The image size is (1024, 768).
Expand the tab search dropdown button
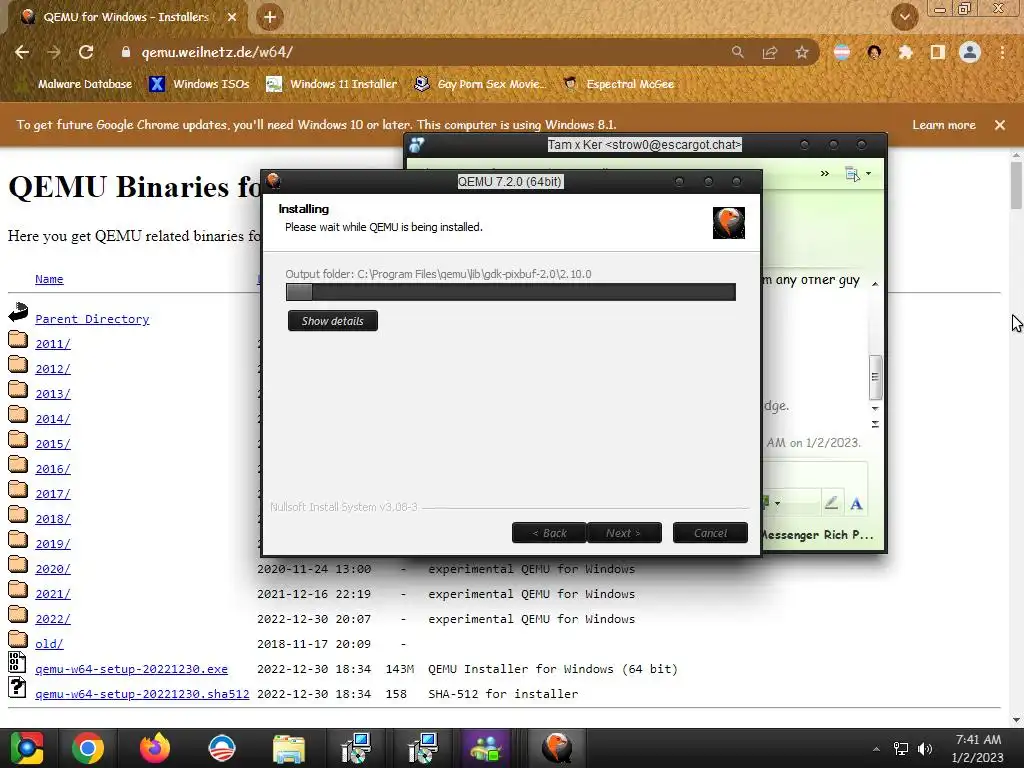pyautogui.click(x=905, y=17)
